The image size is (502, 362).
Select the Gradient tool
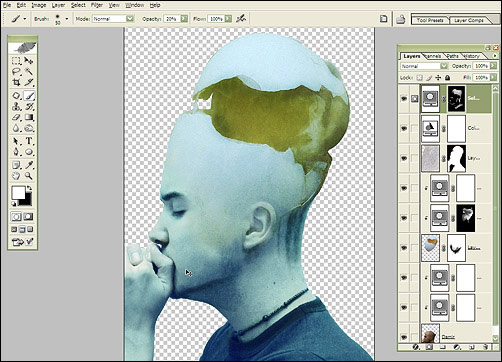click(x=29, y=117)
